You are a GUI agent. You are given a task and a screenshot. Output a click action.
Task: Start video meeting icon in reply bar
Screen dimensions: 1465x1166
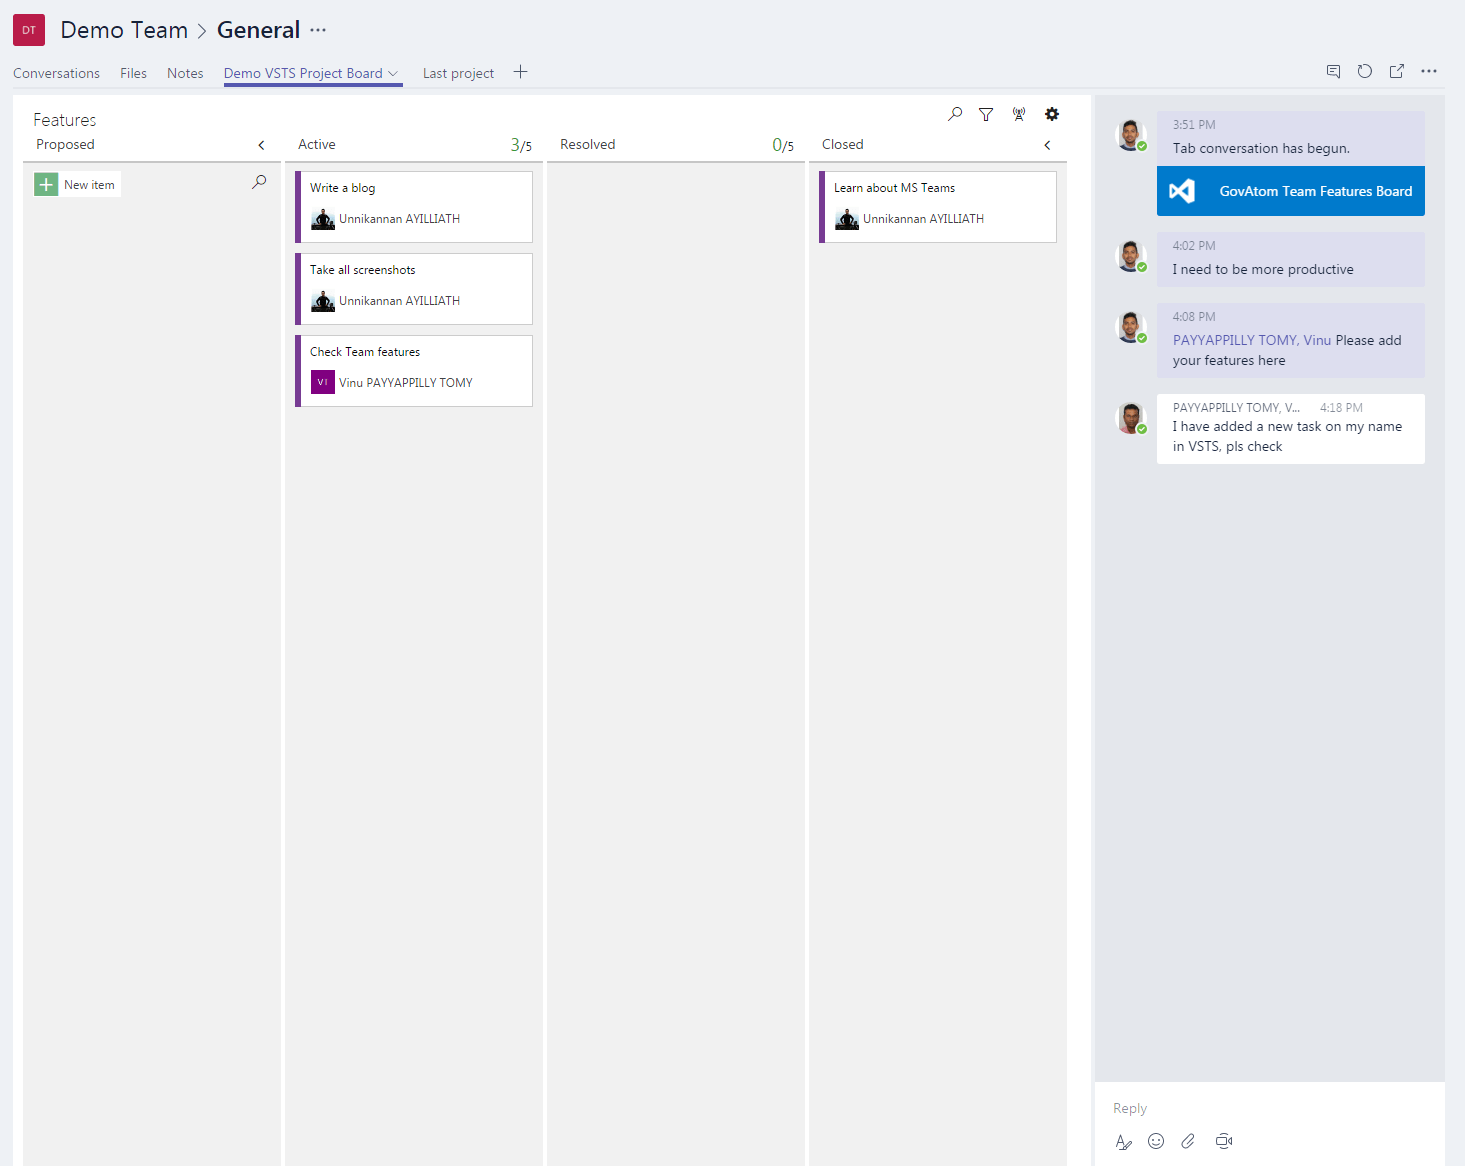click(1223, 1141)
